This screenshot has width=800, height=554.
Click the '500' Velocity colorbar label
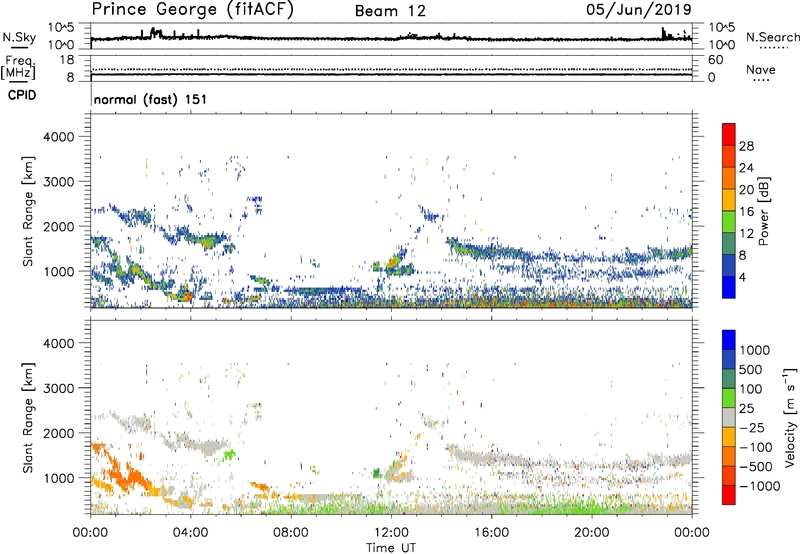(x=751, y=370)
